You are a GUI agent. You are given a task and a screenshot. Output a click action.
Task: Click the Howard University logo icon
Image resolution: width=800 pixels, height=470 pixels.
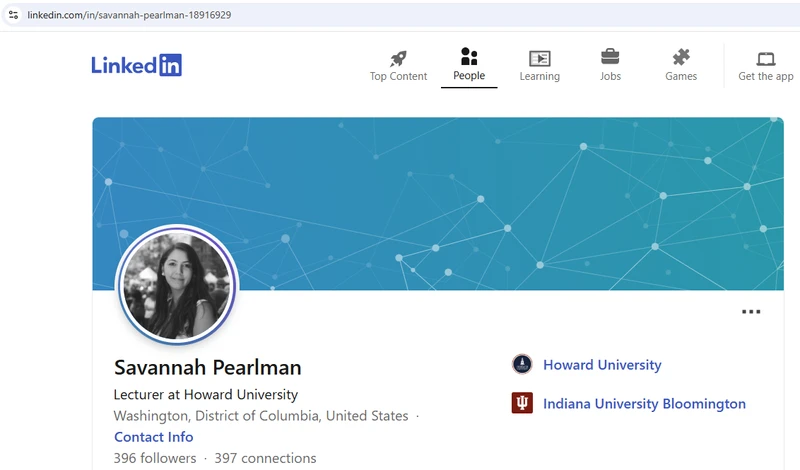[522, 364]
